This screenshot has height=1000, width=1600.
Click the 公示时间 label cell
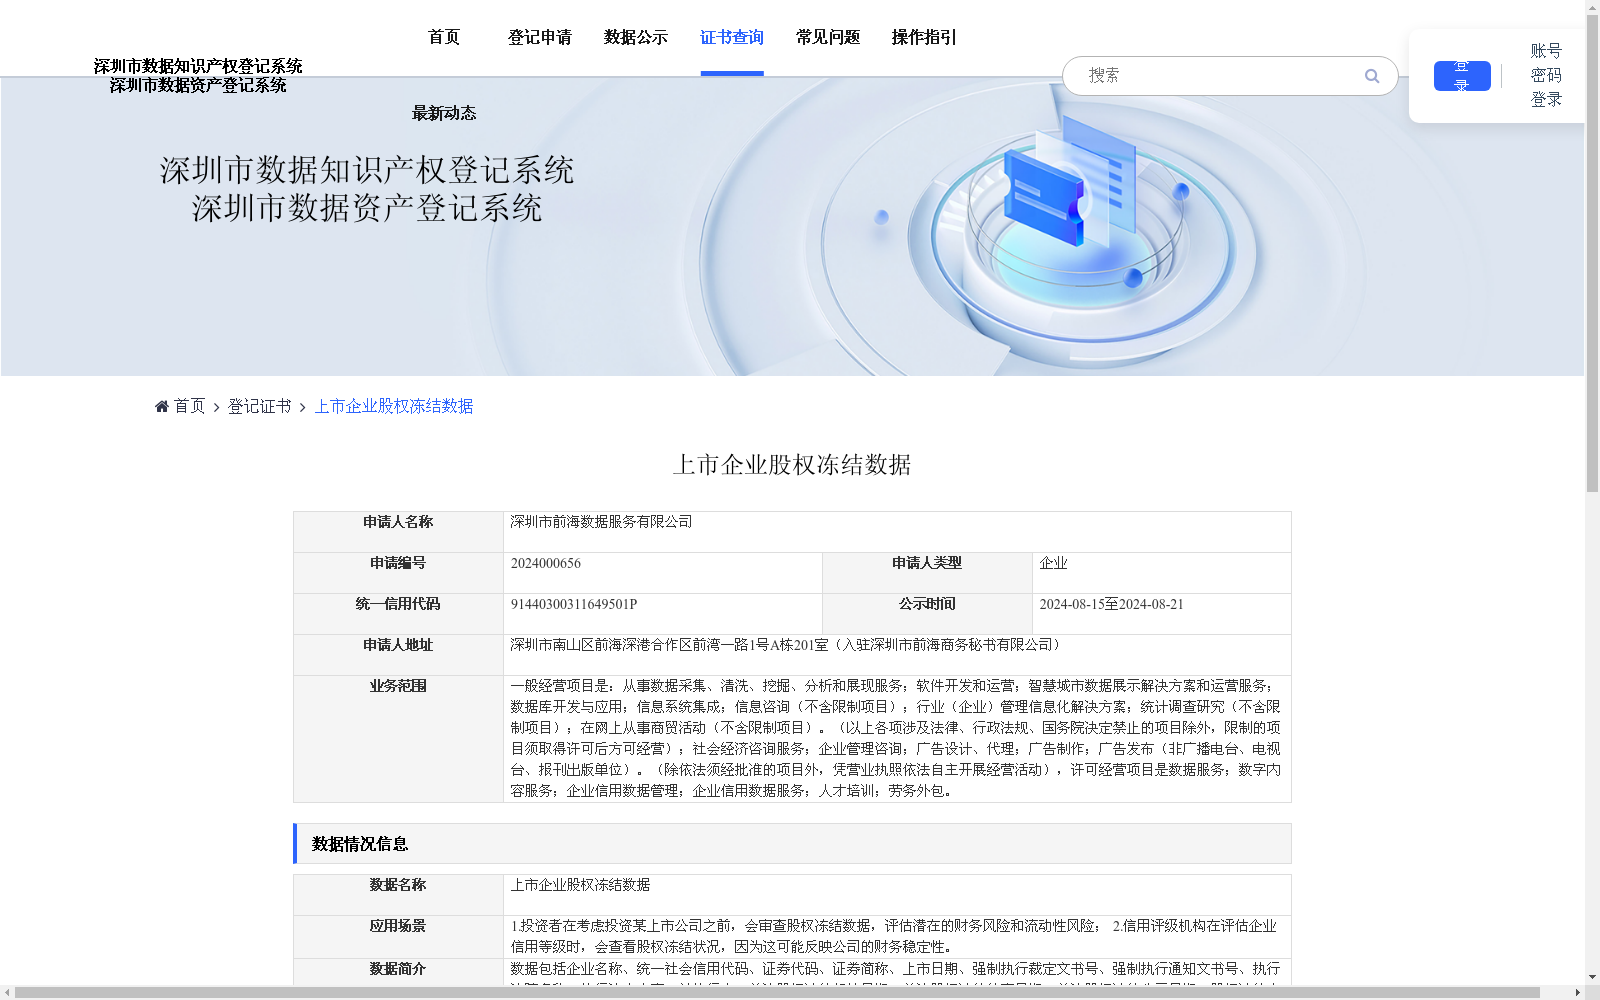(x=927, y=614)
